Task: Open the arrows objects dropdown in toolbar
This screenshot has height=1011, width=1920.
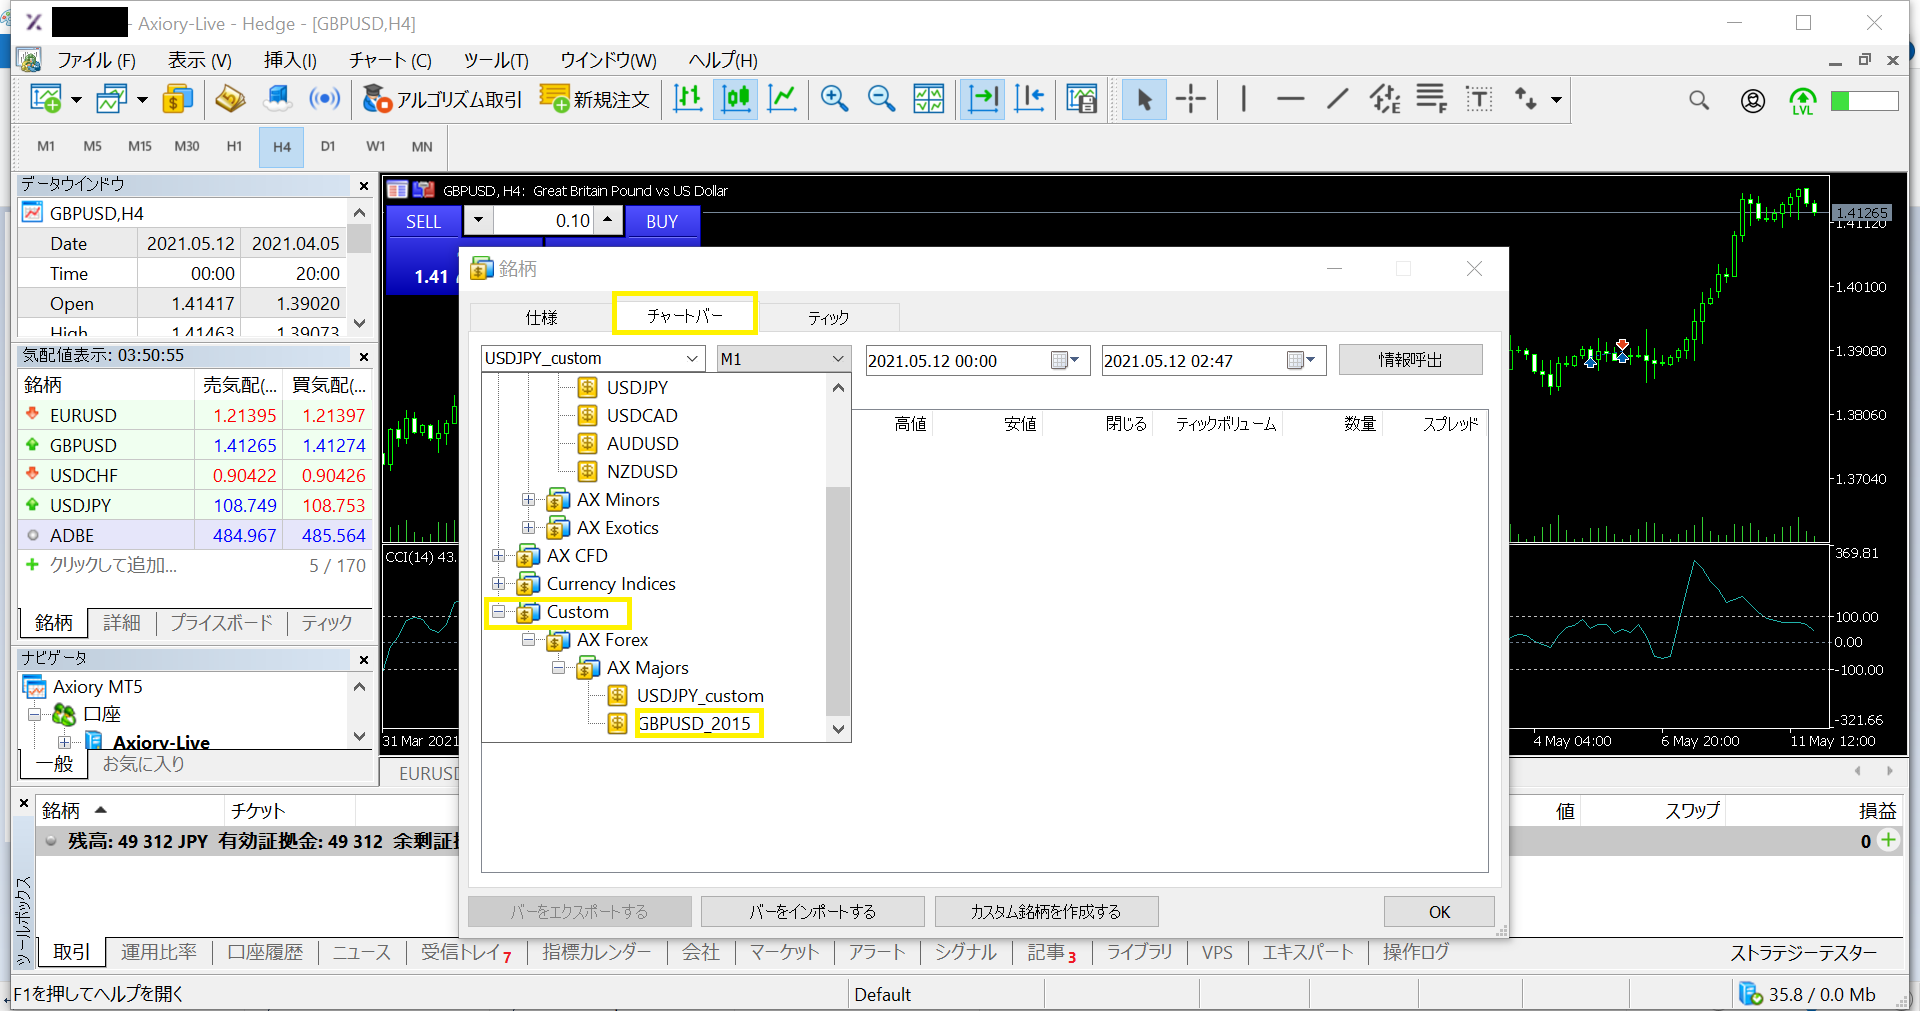Action: (1556, 99)
